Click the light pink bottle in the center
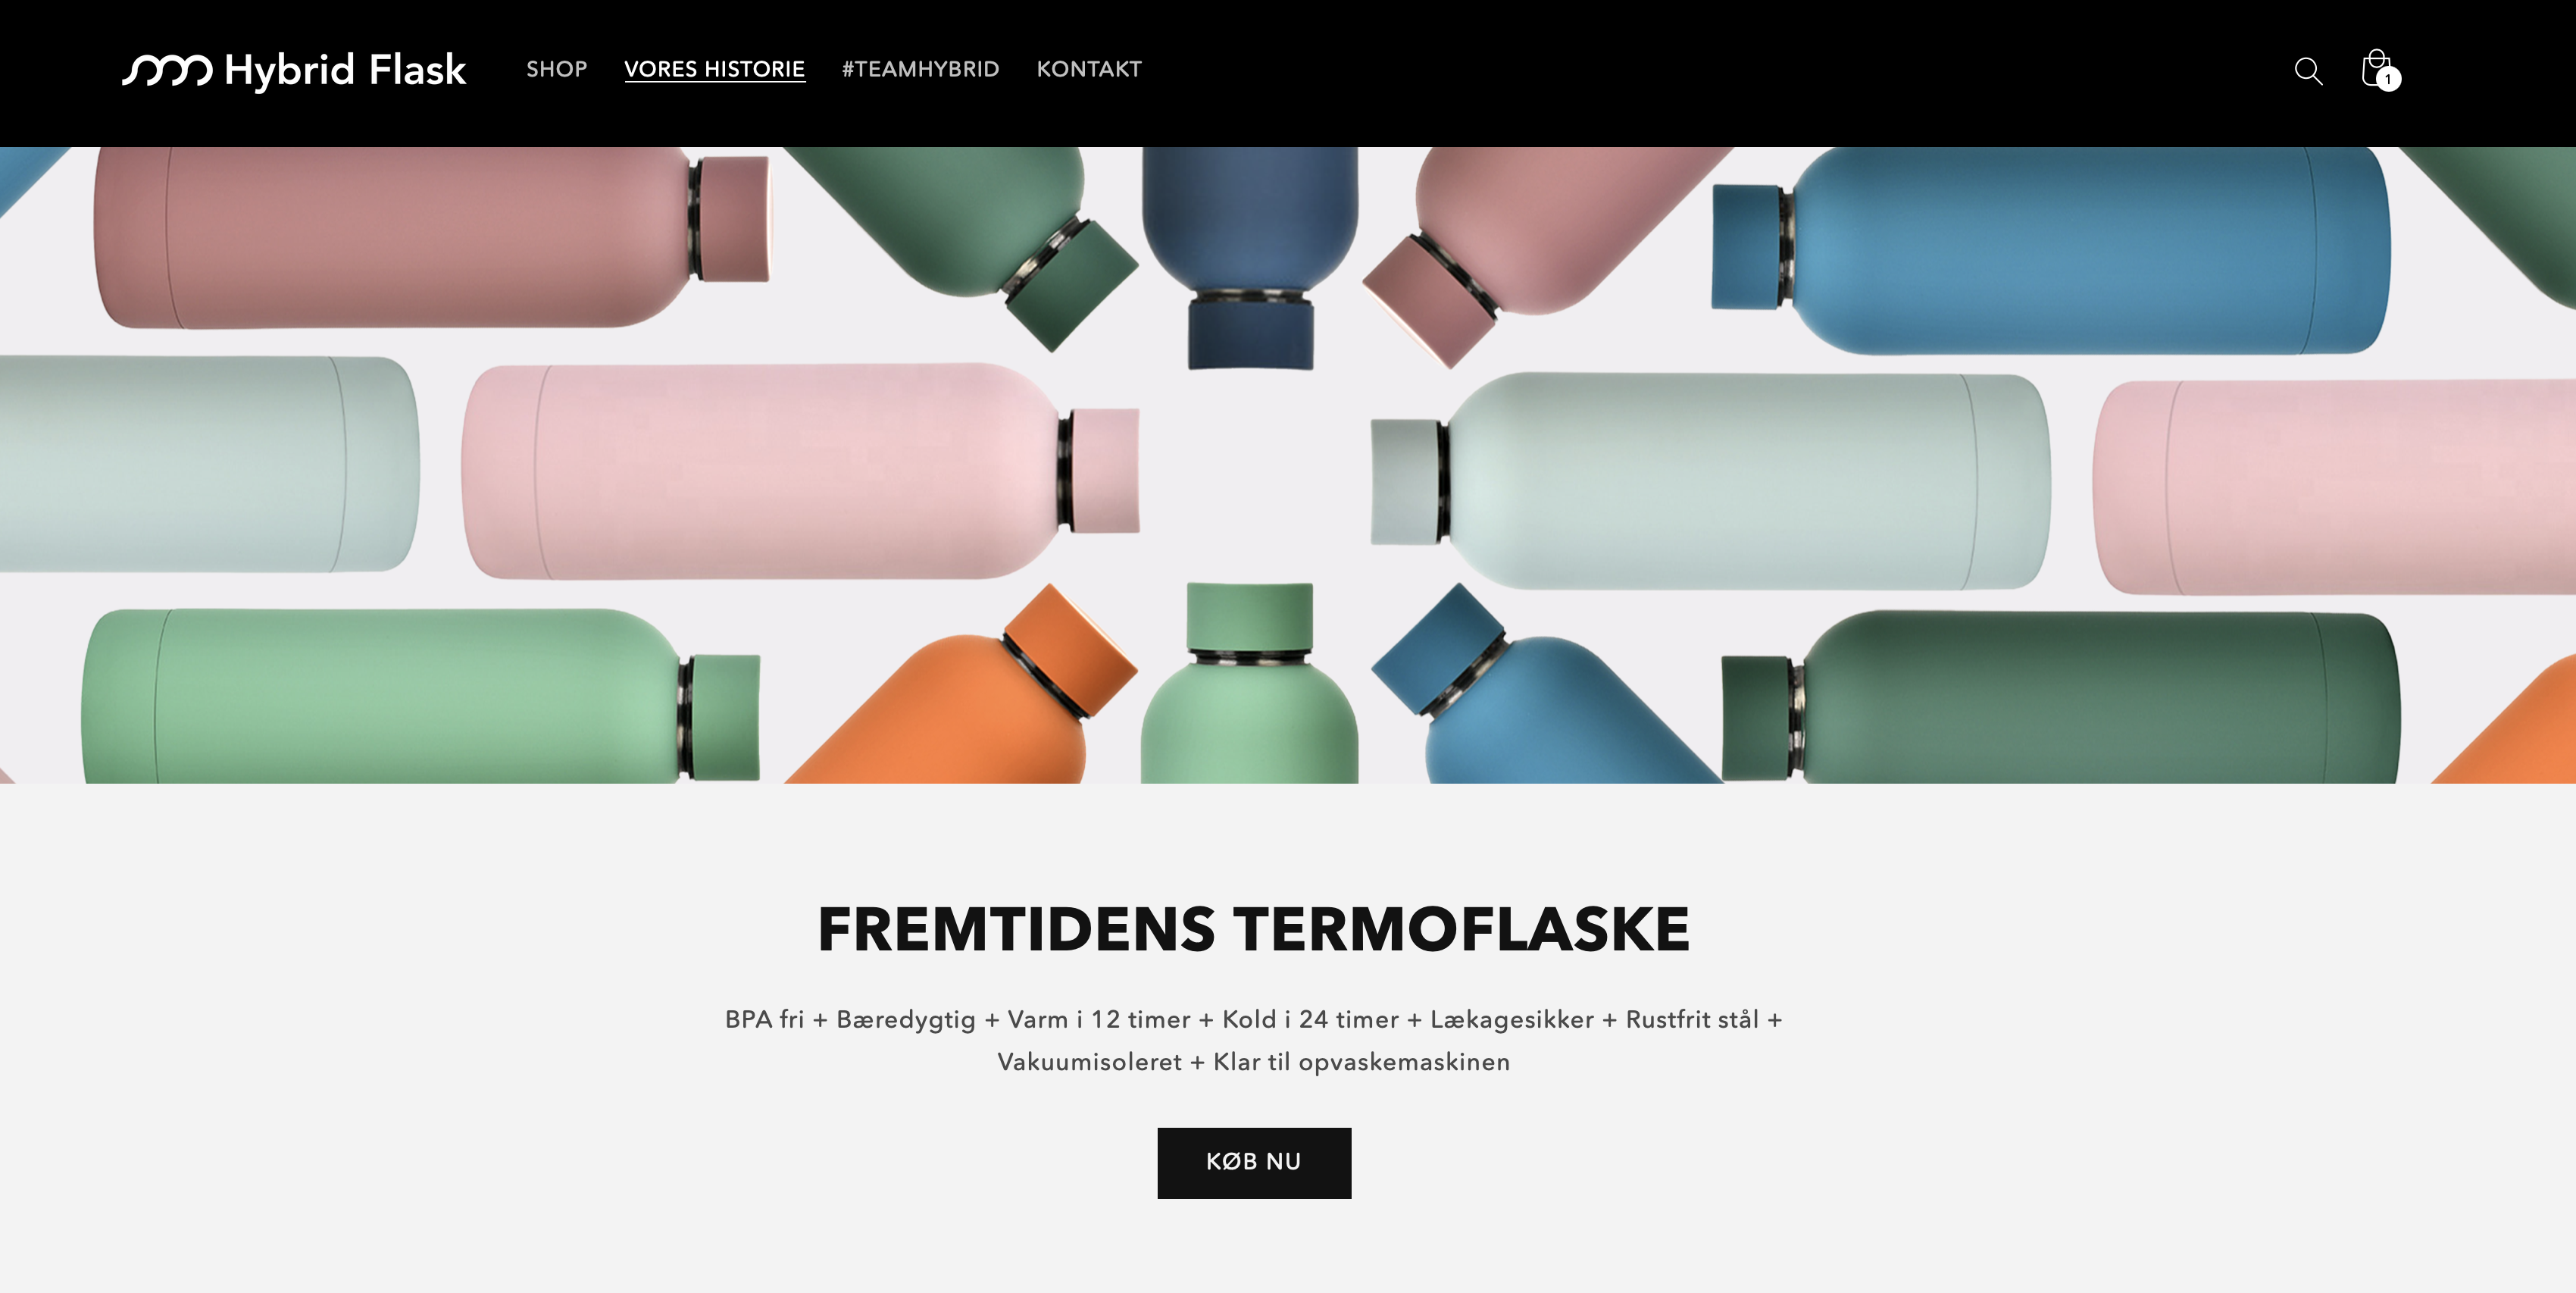The height and width of the screenshot is (1293, 2576). tap(800, 470)
